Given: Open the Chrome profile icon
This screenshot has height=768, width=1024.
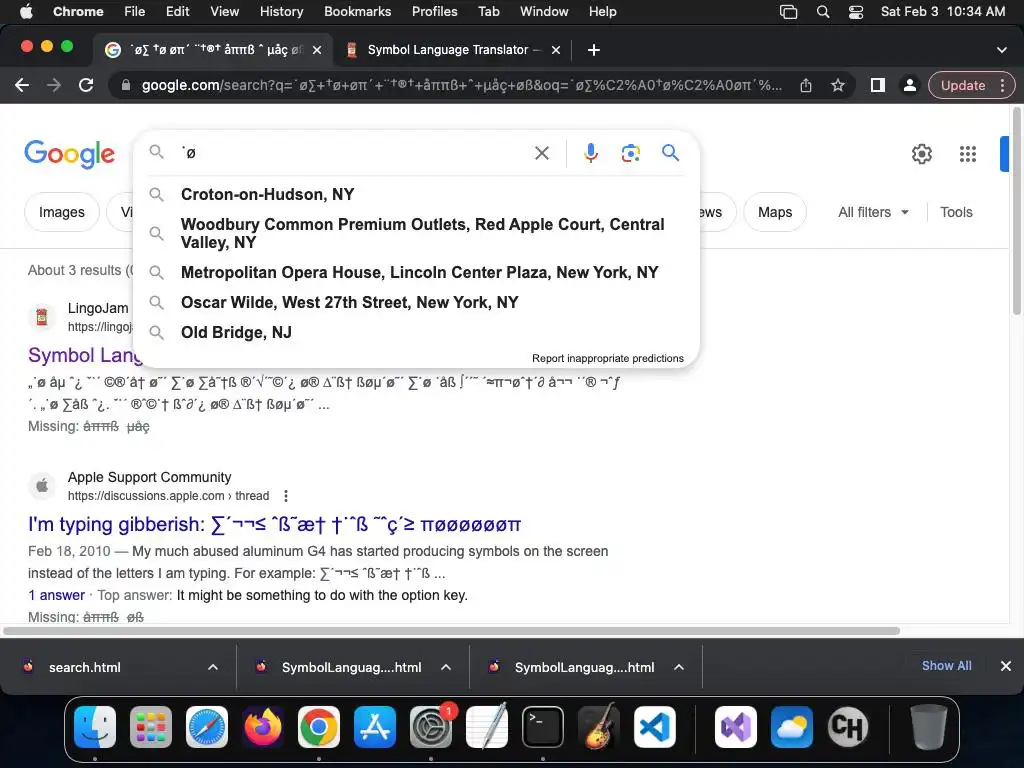Looking at the screenshot, I should [x=909, y=85].
